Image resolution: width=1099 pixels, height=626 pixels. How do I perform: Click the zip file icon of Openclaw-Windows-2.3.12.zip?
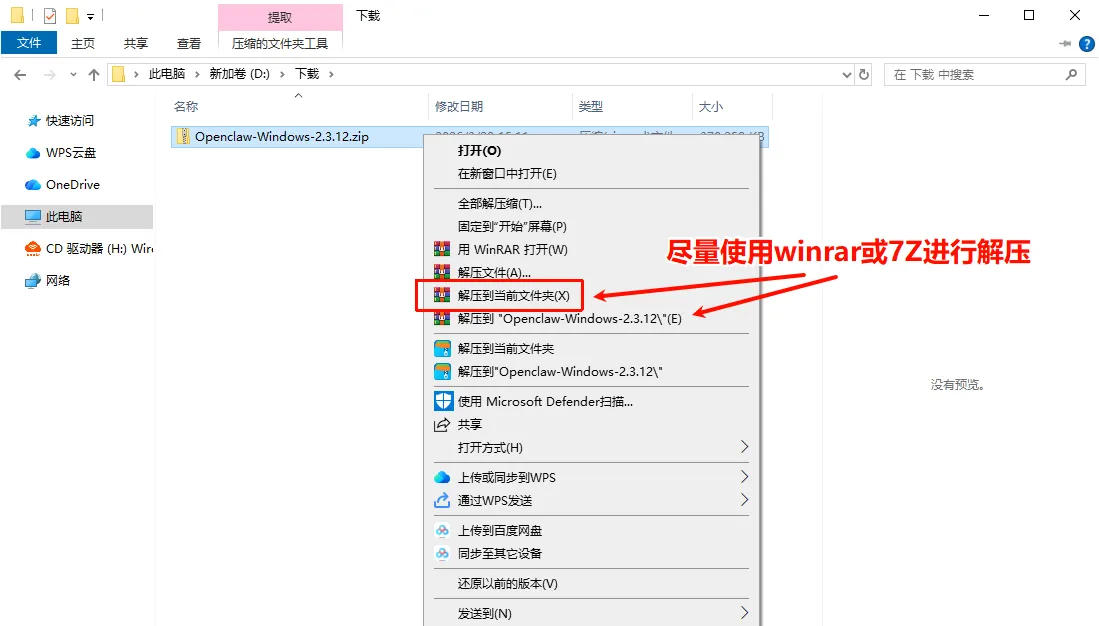[x=183, y=137]
